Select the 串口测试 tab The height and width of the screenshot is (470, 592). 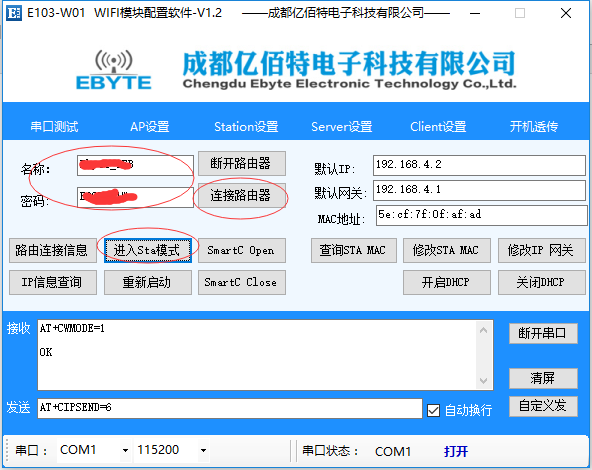[x=54, y=126]
